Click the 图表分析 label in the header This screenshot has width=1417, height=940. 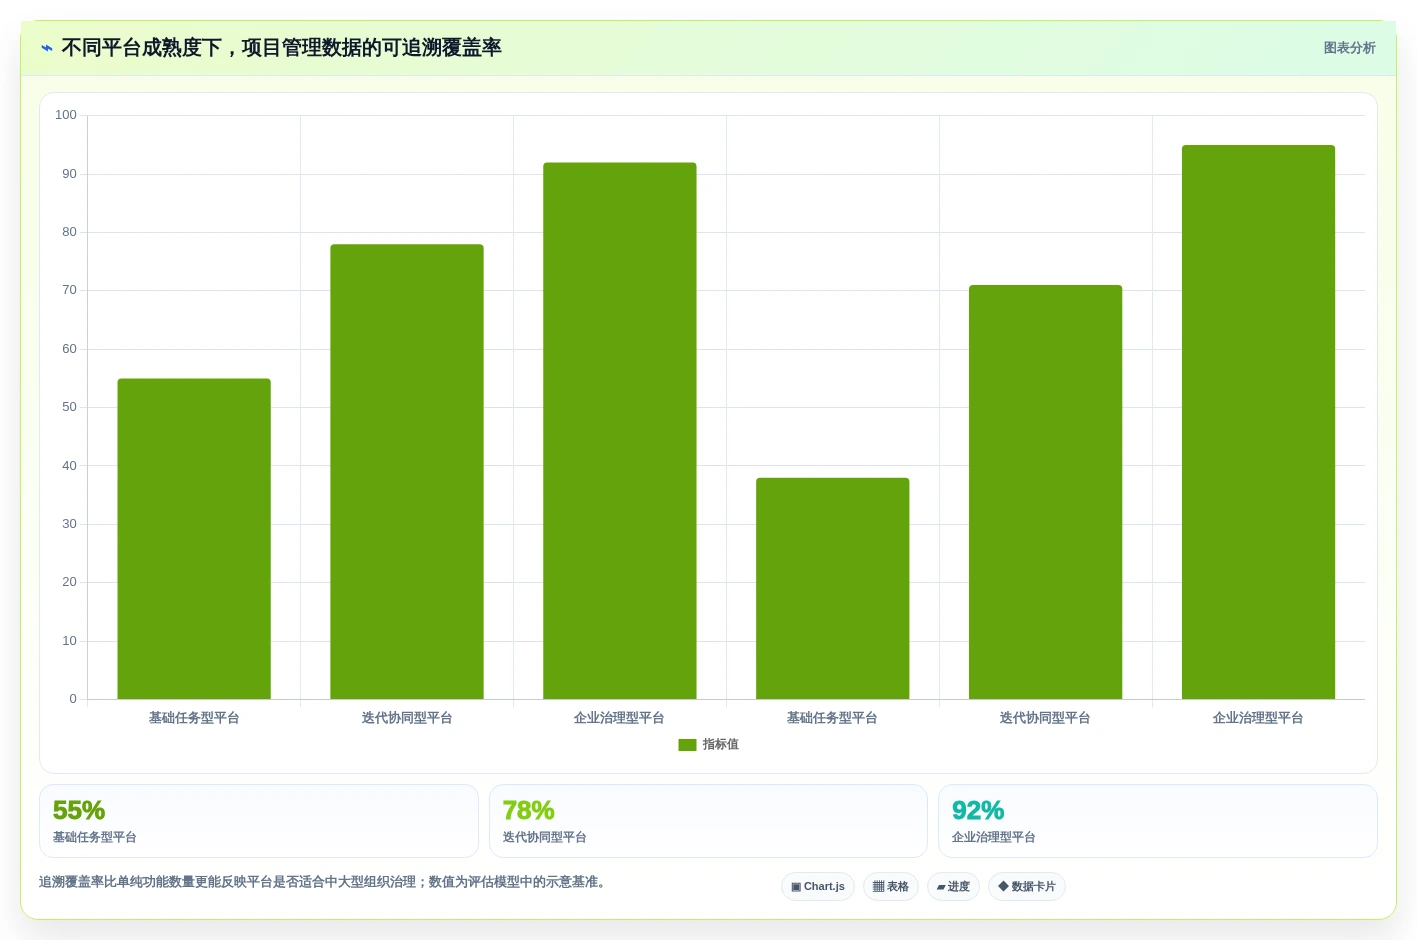point(1350,48)
